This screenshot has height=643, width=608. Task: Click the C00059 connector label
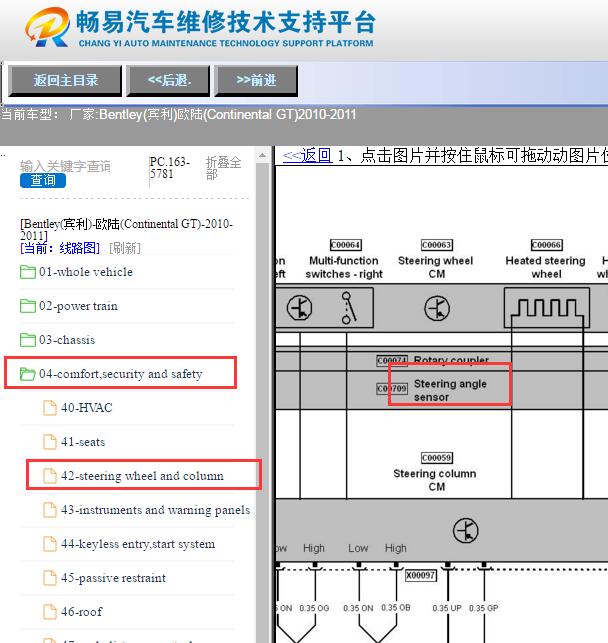437,458
